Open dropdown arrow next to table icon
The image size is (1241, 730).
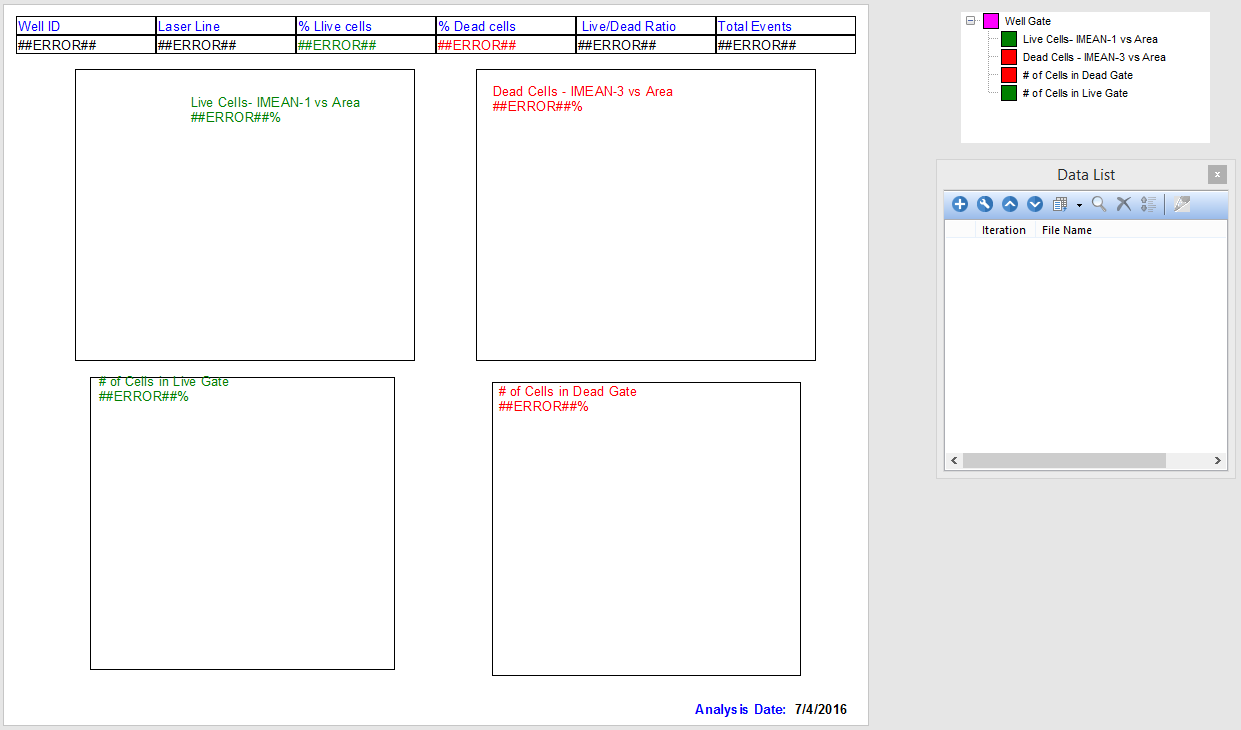coord(1079,205)
